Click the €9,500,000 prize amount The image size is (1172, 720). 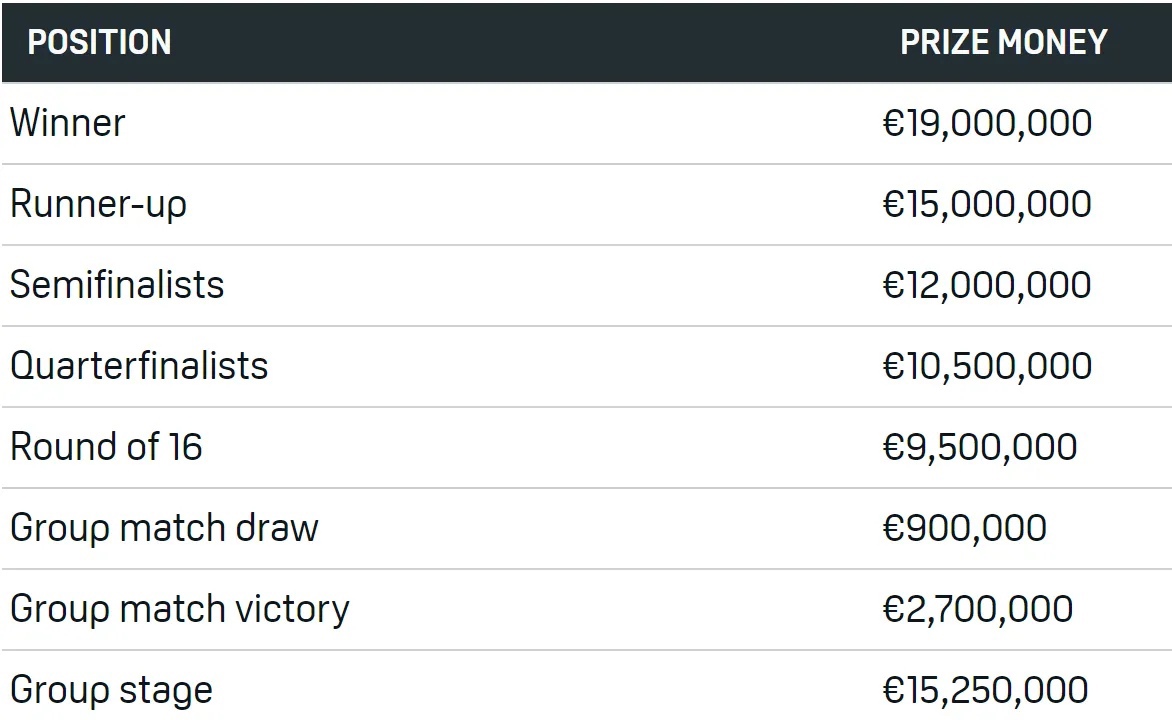[x=980, y=447]
